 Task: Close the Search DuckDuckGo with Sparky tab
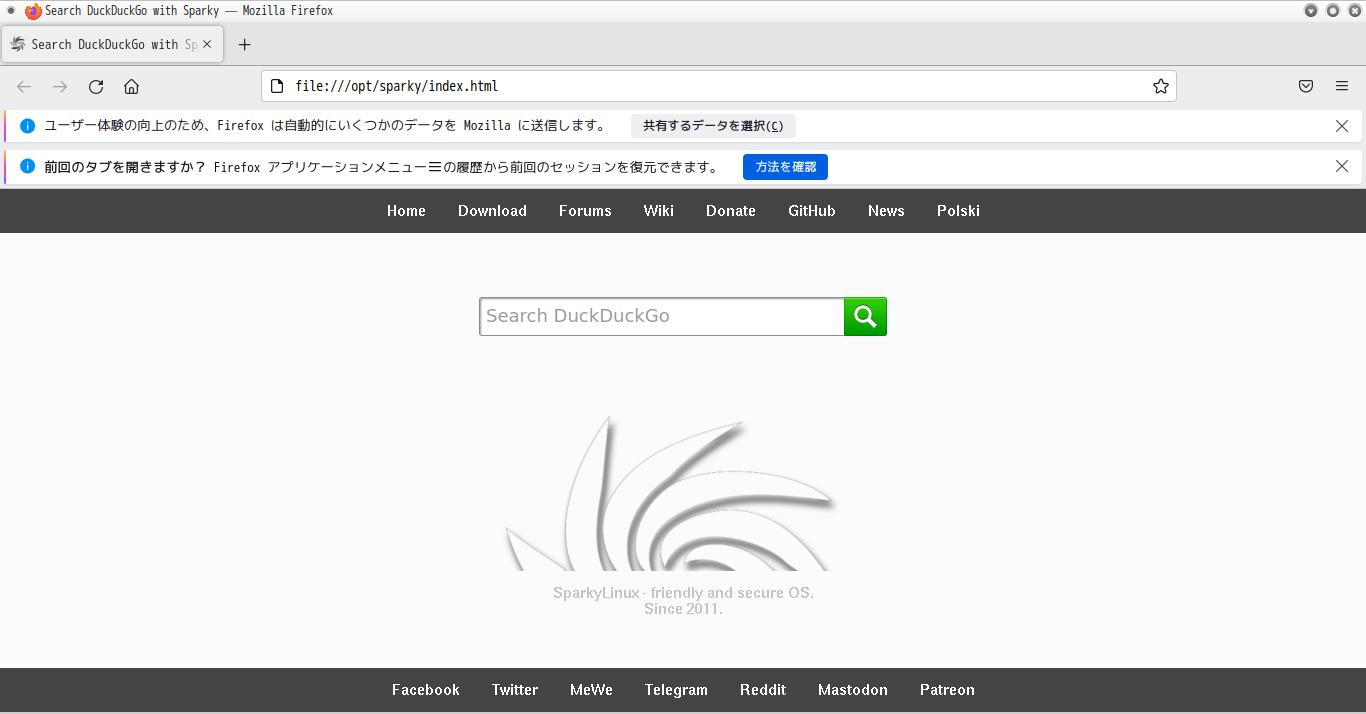(x=207, y=44)
